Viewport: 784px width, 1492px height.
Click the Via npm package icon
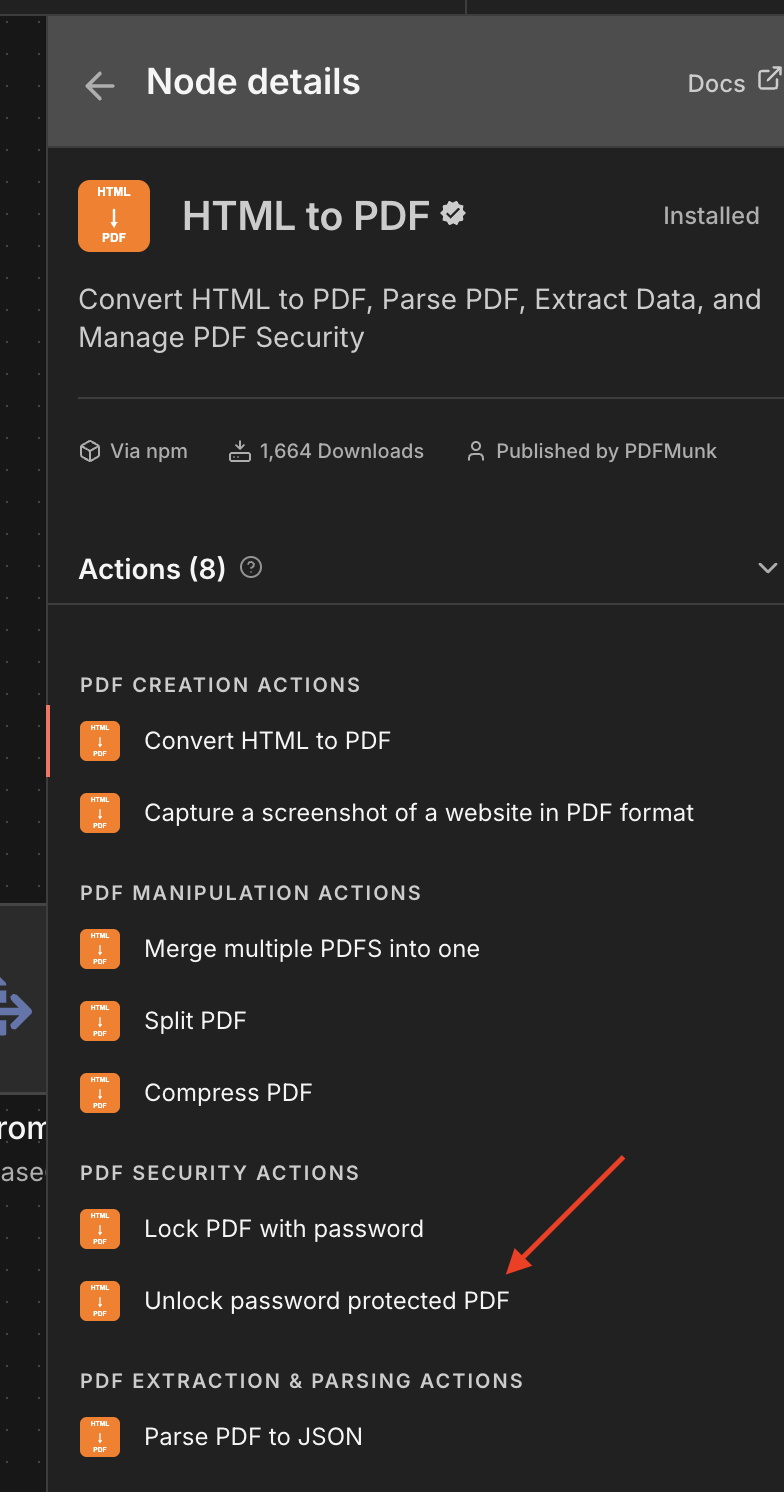(90, 452)
